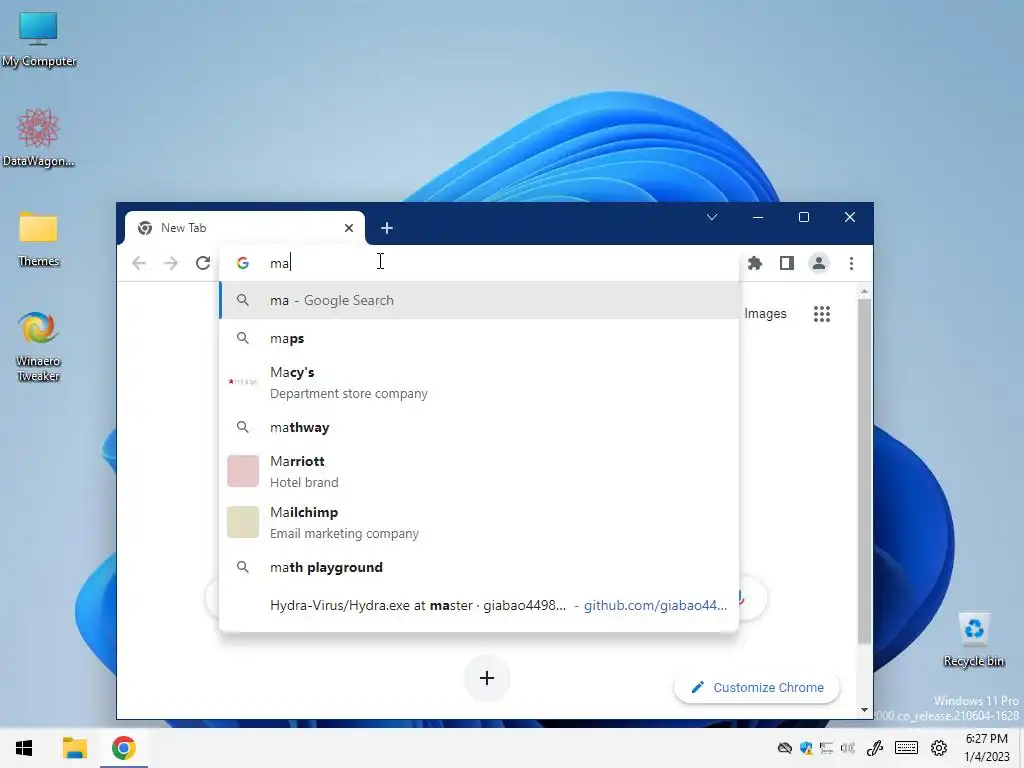Open the Images link
Viewport: 1024px width, 768px height.
point(765,314)
